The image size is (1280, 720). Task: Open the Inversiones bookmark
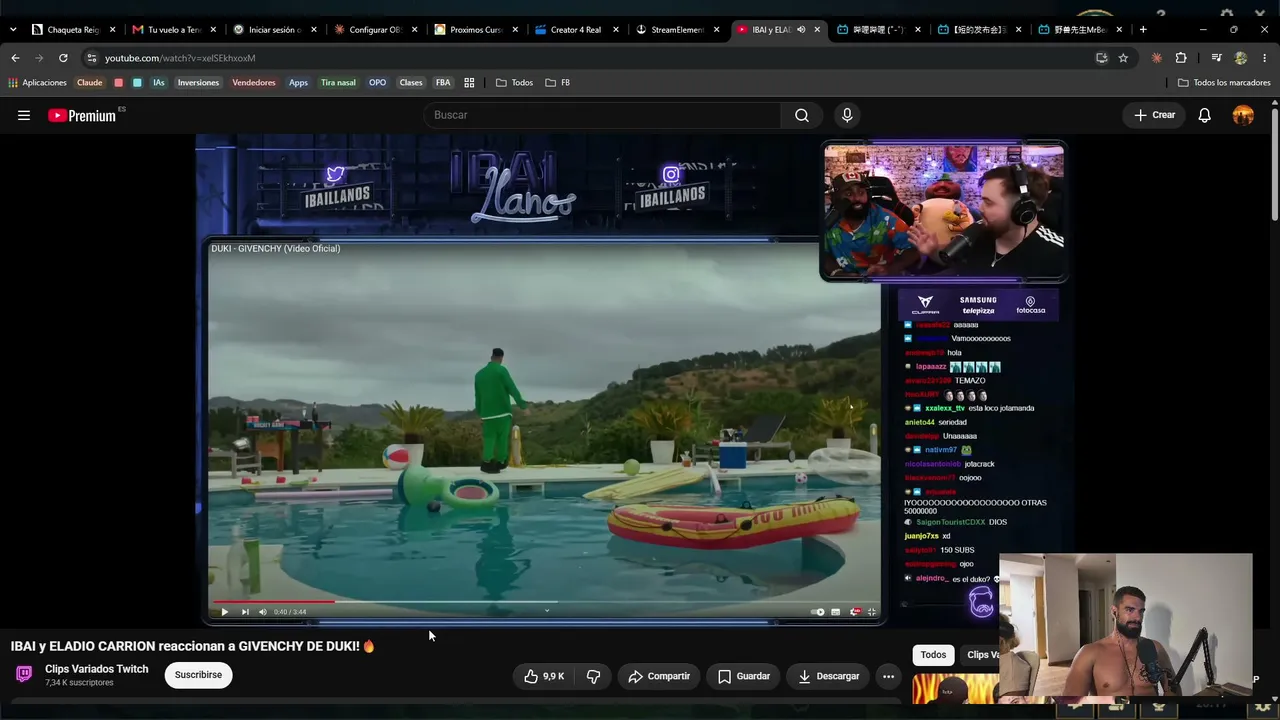198,82
